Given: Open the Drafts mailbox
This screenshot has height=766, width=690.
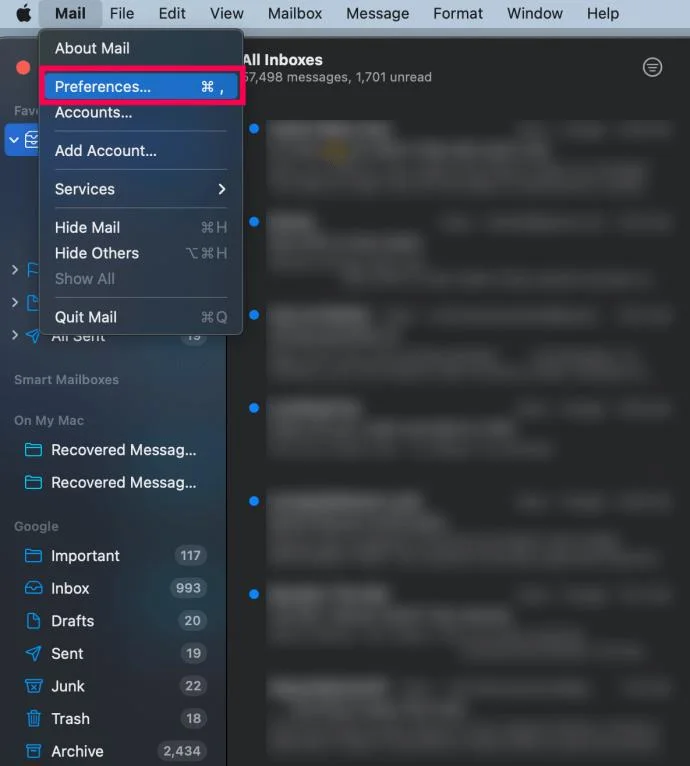Looking at the screenshot, I should point(113,621).
